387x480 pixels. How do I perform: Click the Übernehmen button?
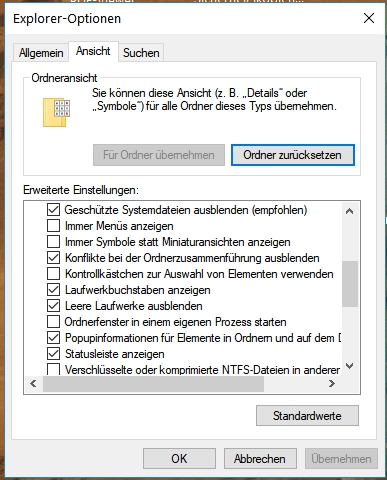(341, 459)
